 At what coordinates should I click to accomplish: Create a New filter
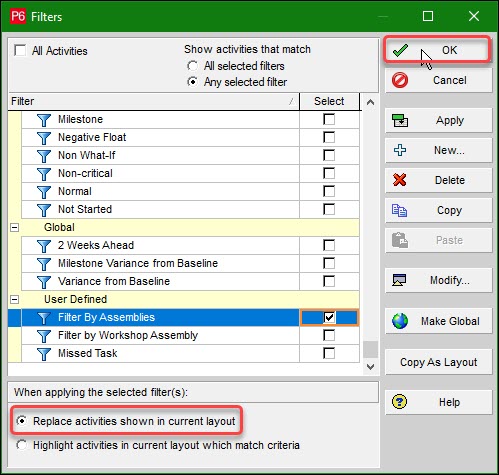439,150
